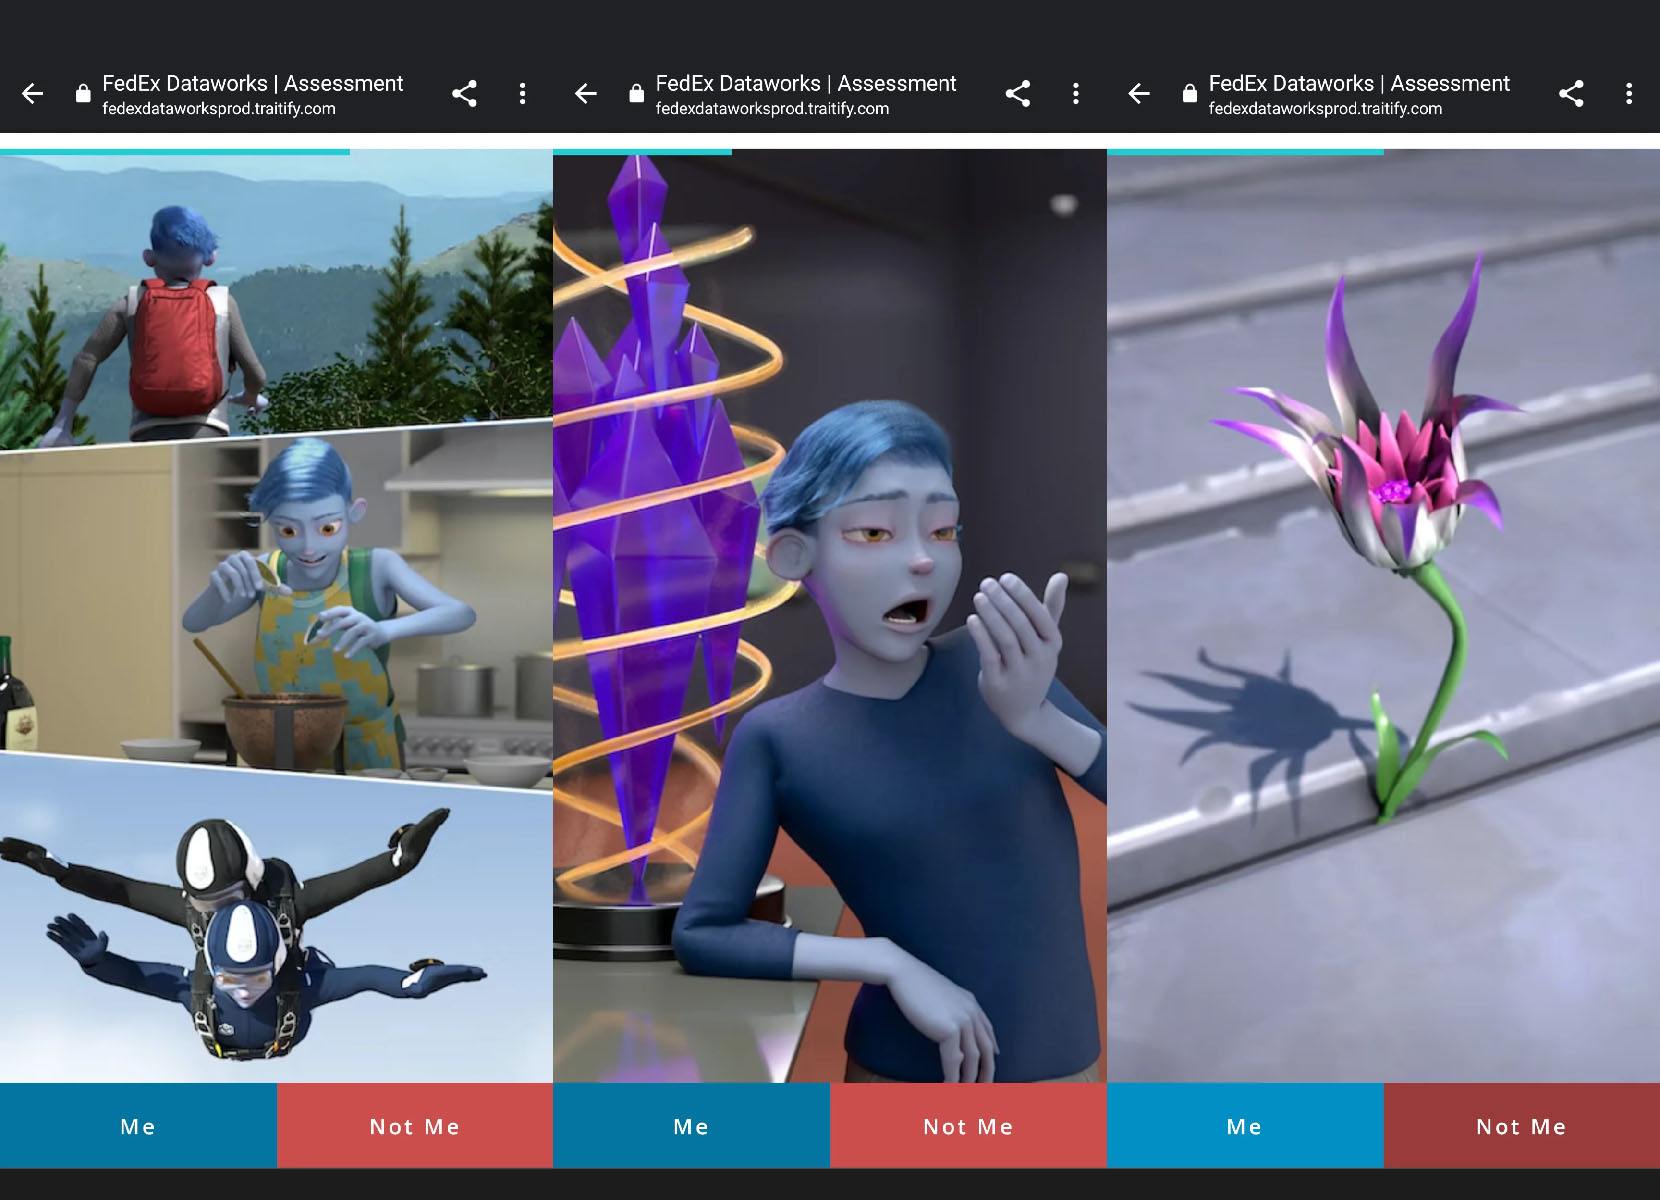
Task: Tap the fedexdataworksprod.traitify.com URL in third screen
Action: [x=1325, y=109]
